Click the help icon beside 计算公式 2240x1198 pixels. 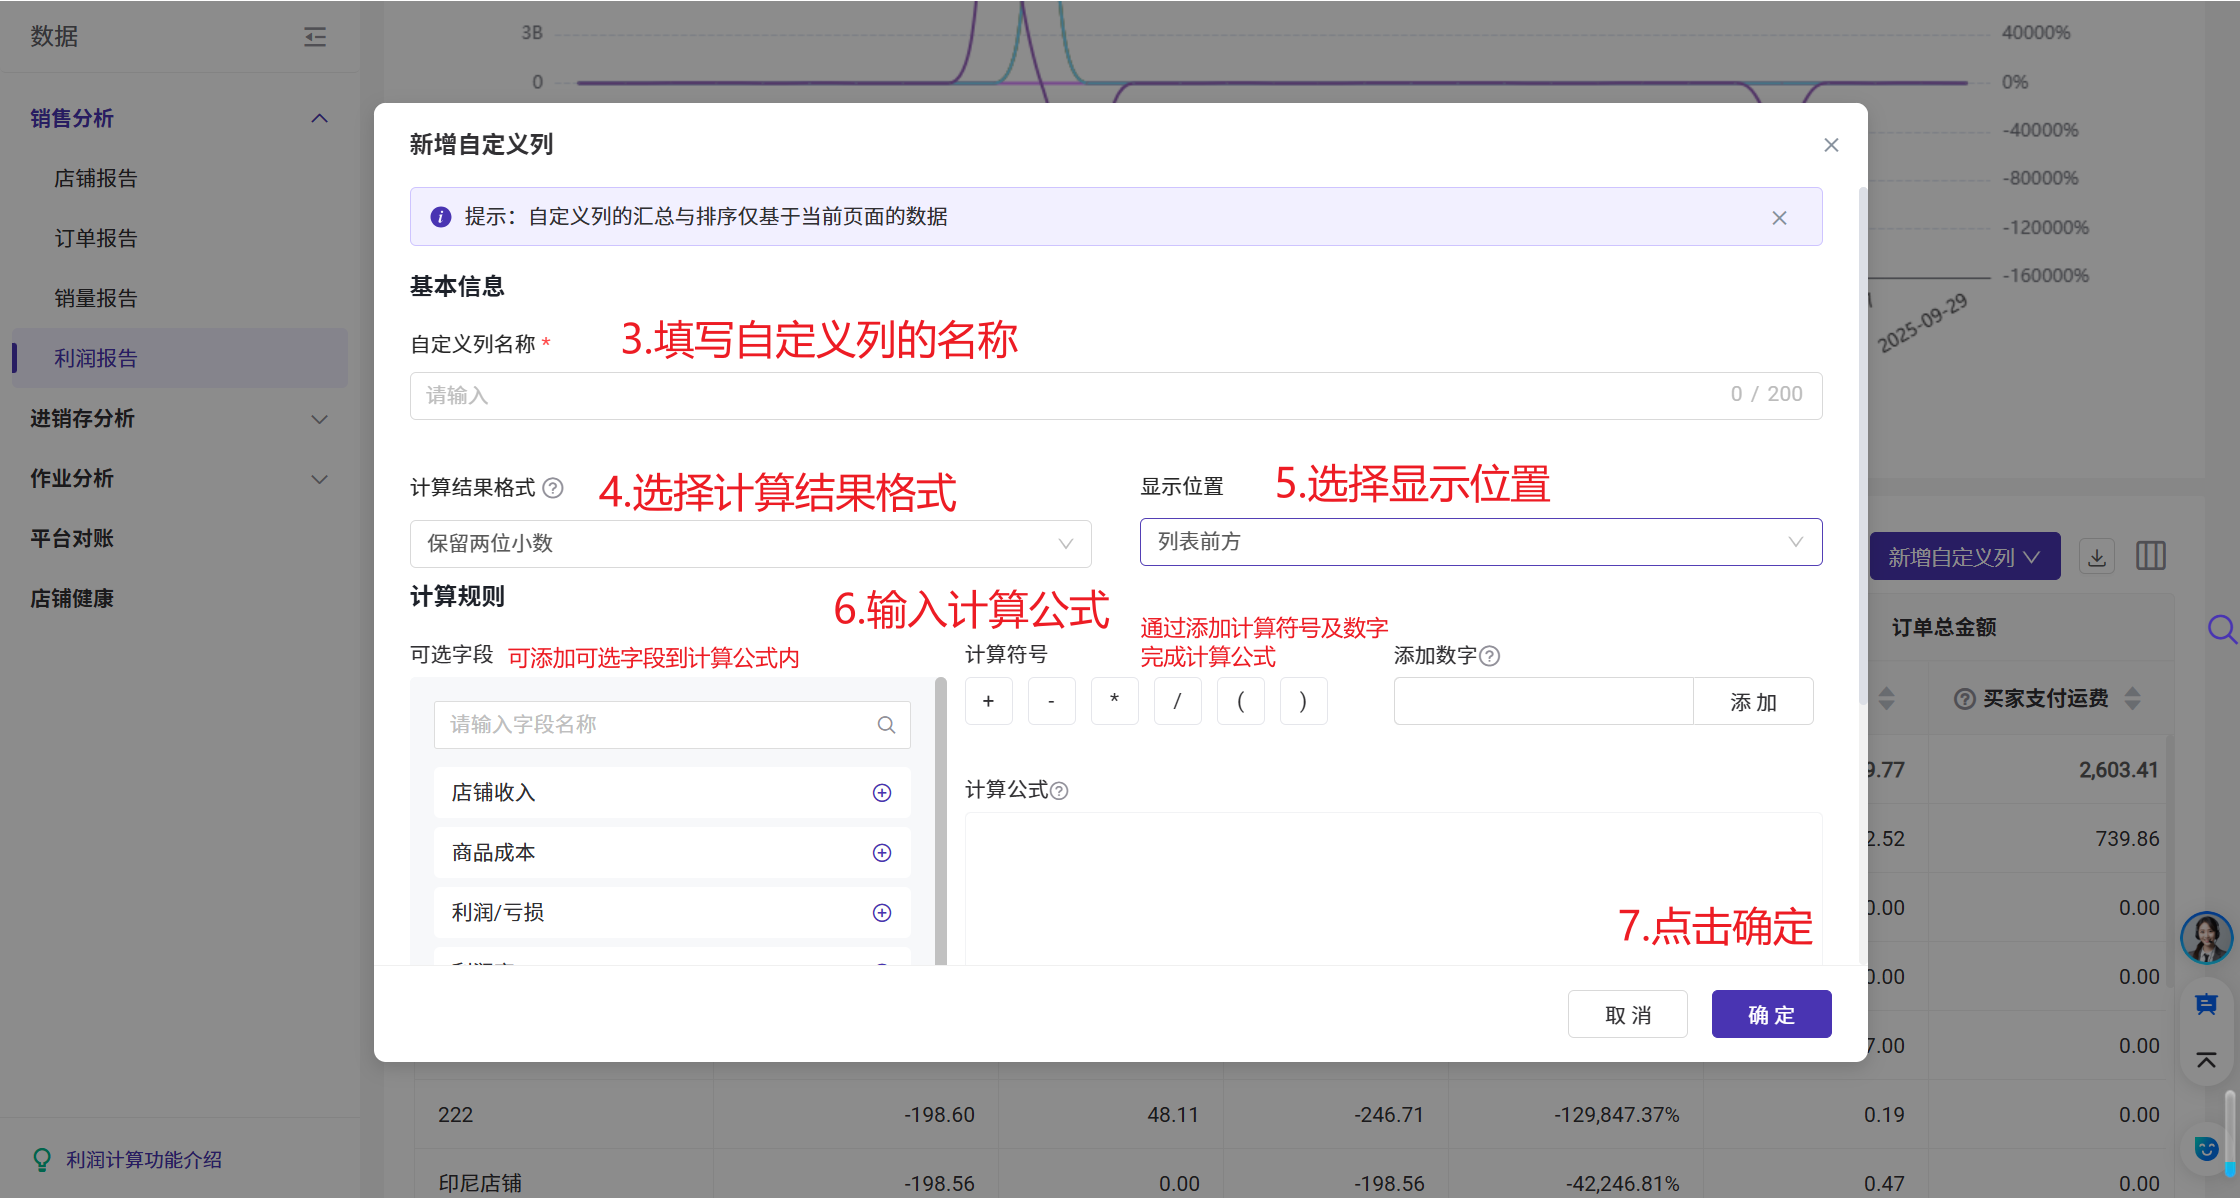click(x=1059, y=791)
